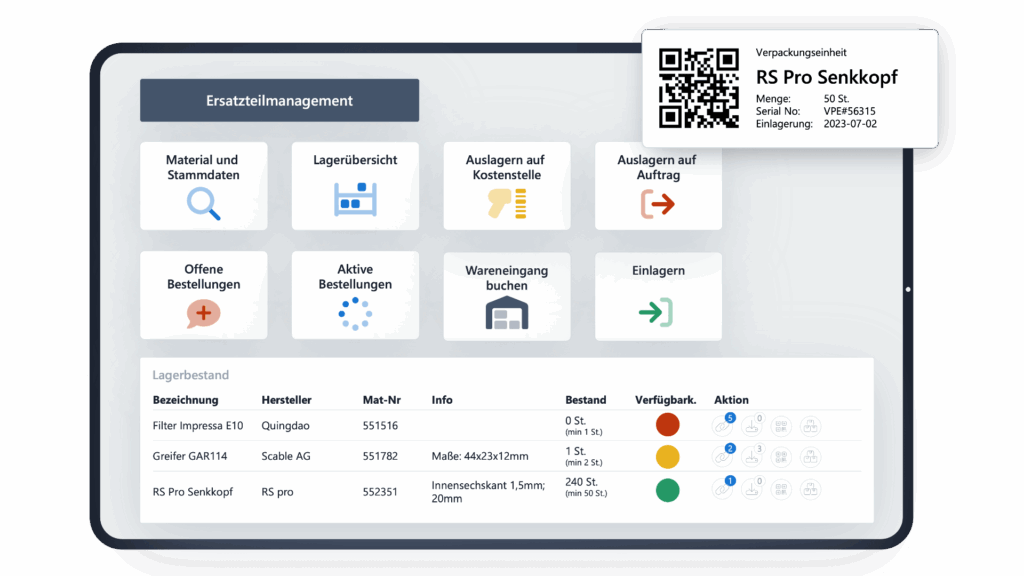
Task: Sort by the Hersteller column header
Action: click(287, 399)
